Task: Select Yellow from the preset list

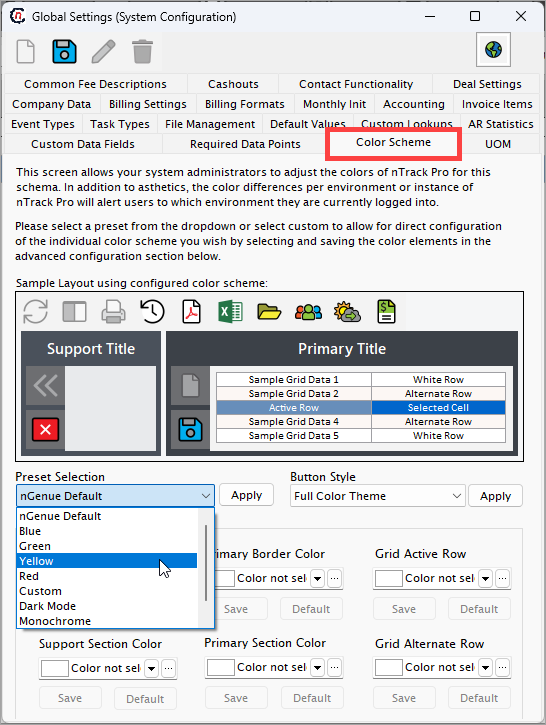Action: (107, 561)
